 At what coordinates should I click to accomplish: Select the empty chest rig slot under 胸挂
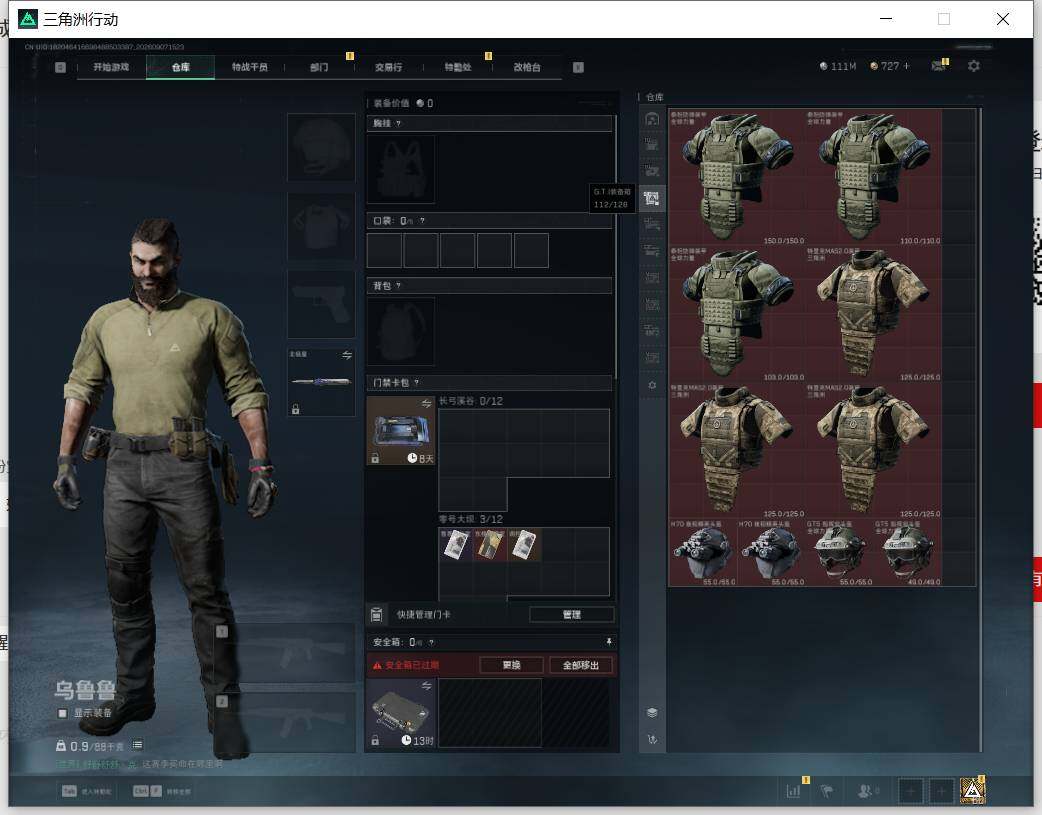pos(401,170)
